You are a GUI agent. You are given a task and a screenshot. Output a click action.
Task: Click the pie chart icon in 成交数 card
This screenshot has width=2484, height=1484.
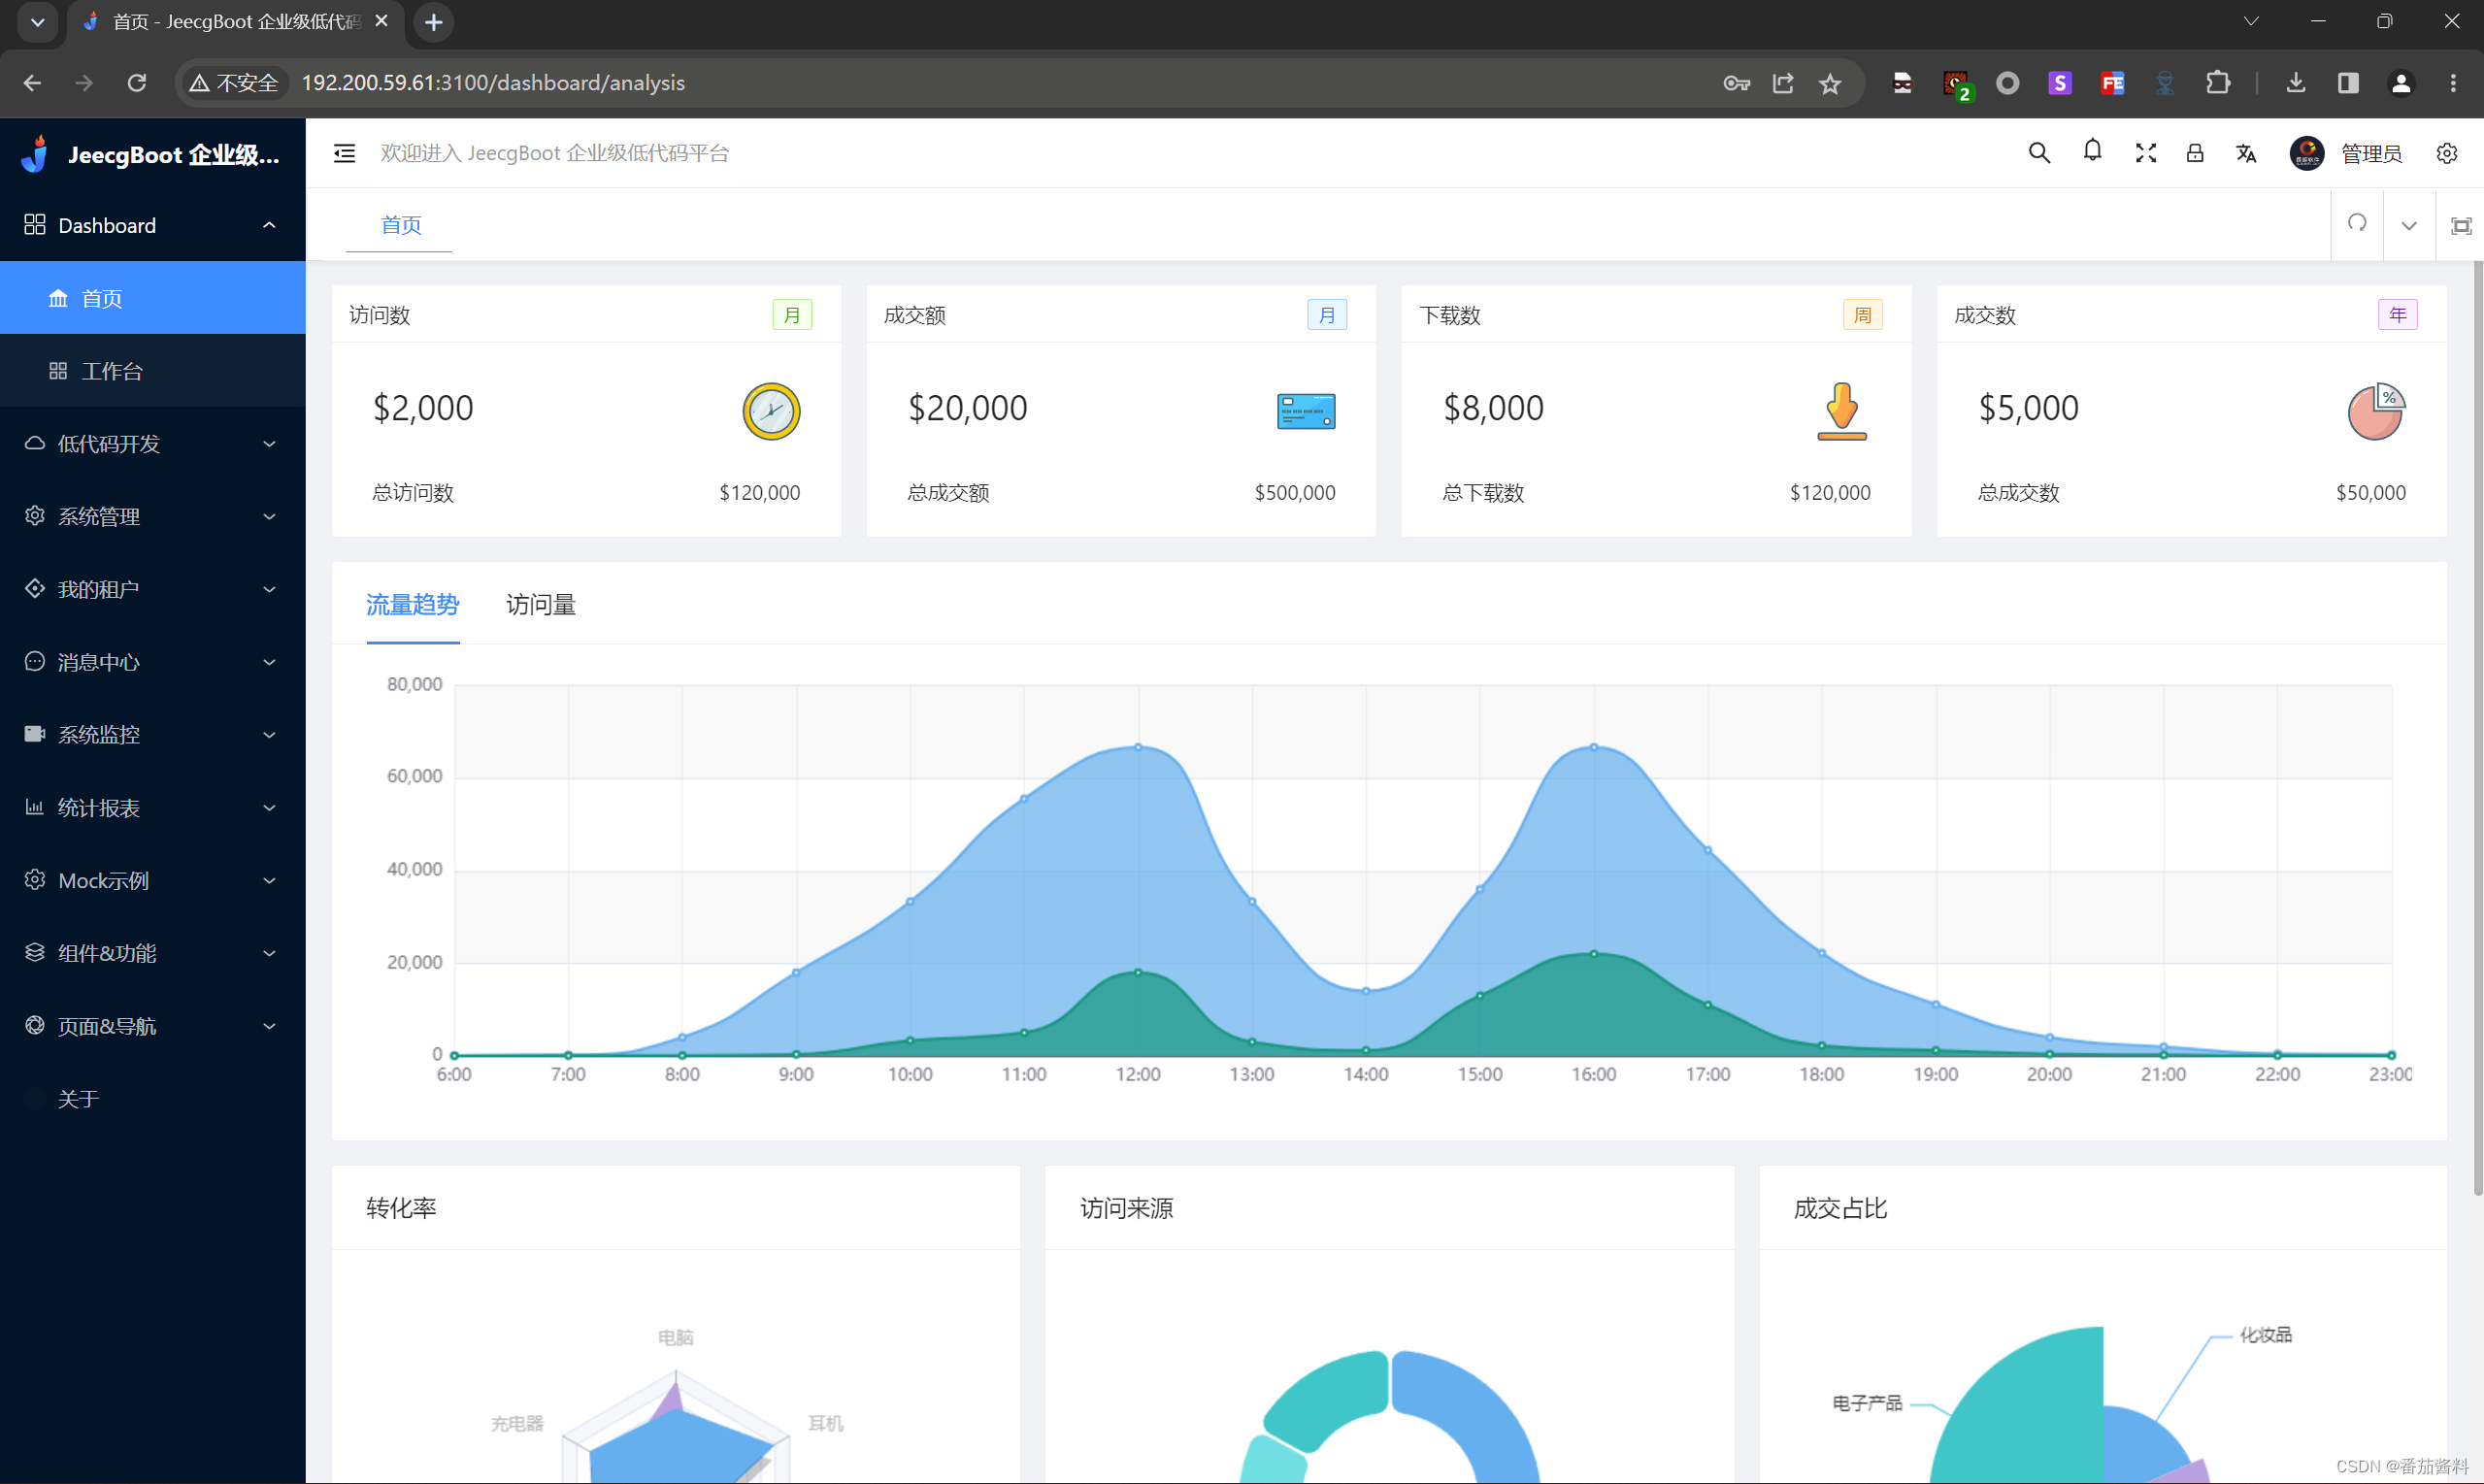[2376, 411]
